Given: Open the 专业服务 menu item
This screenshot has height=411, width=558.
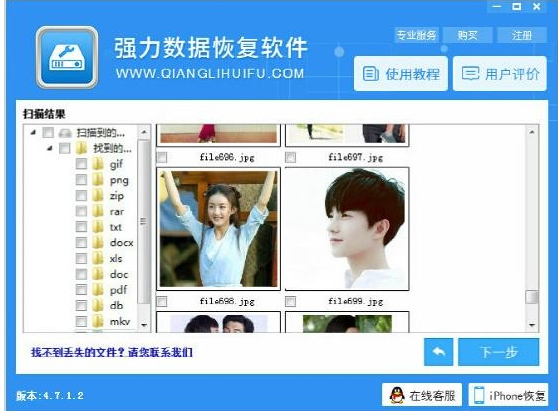Looking at the screenshot, I should click(416, 35).
